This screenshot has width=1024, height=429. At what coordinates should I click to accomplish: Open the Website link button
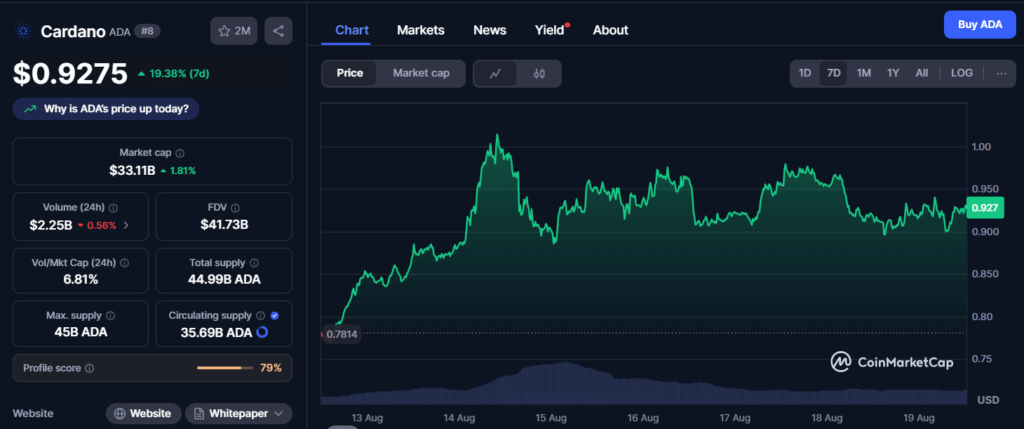[143, 413]
